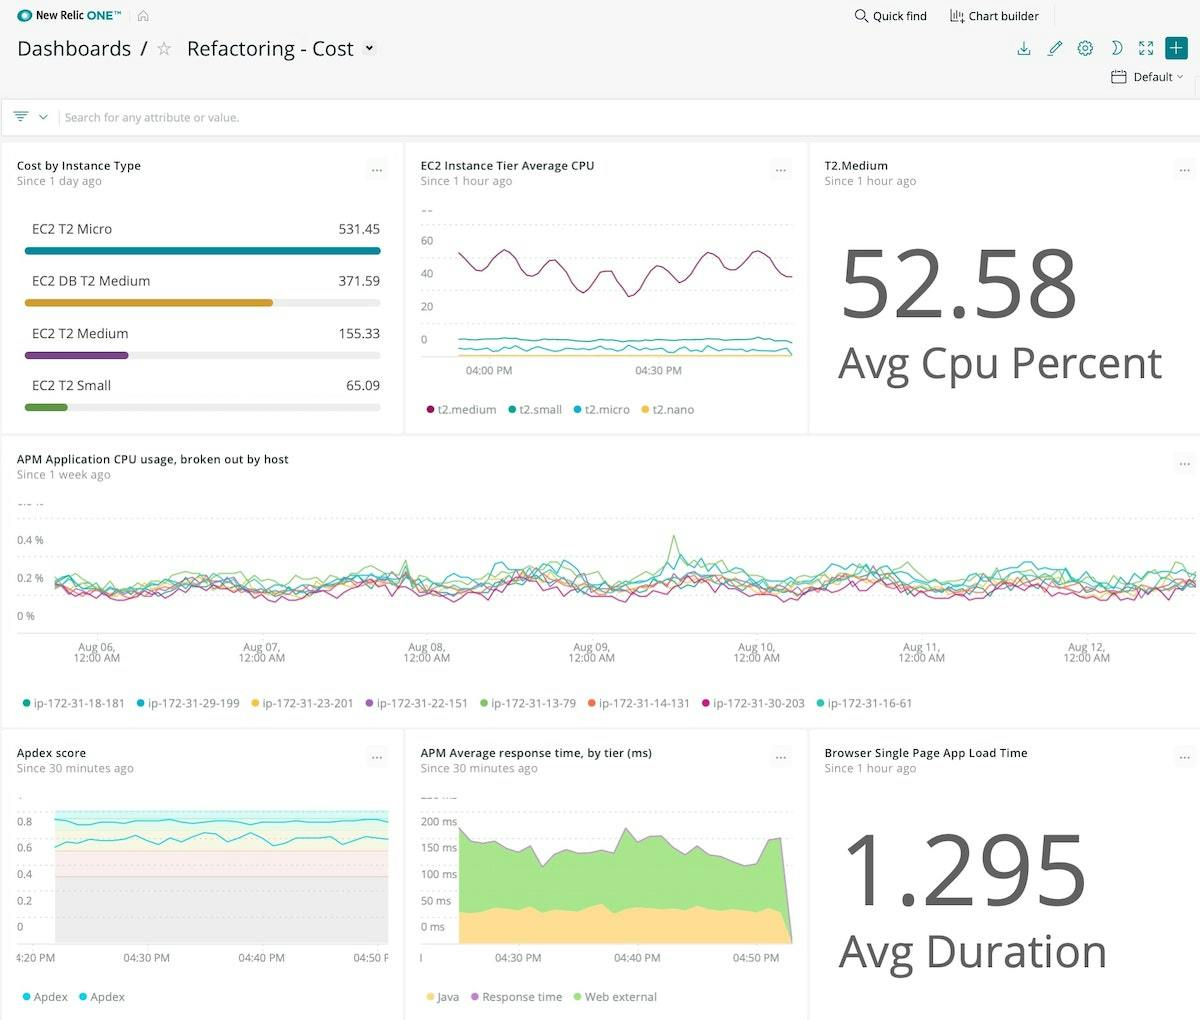Go to the home icon
Screen dimensions: 1200x1020
tap(143, 16)
